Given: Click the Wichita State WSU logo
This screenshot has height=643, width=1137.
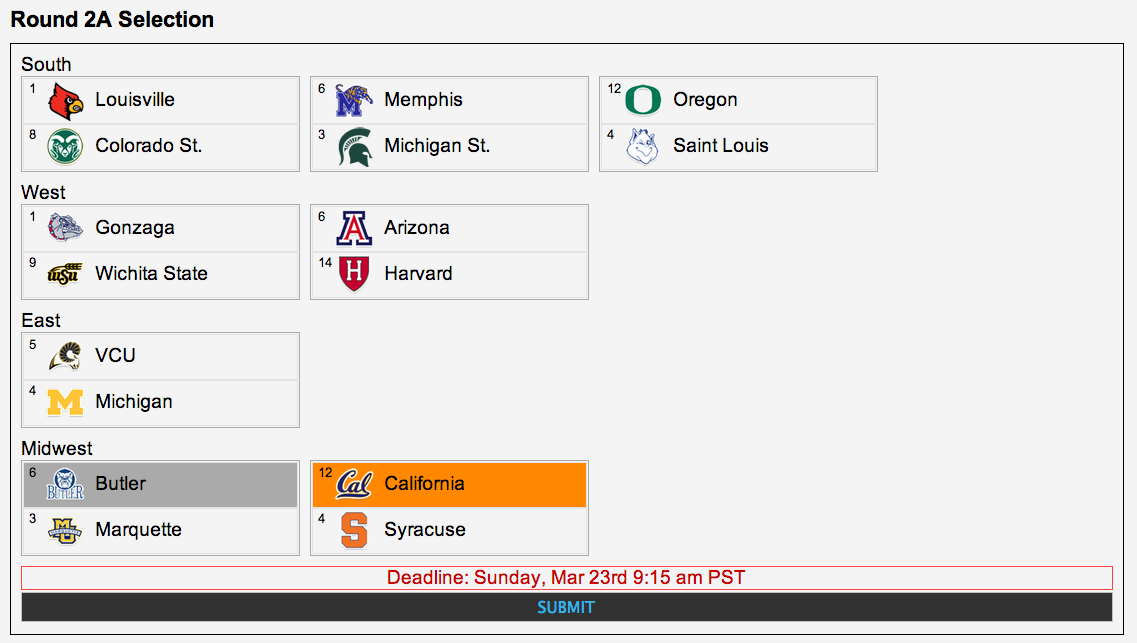Looking at the screenshot, I should 65,274.
